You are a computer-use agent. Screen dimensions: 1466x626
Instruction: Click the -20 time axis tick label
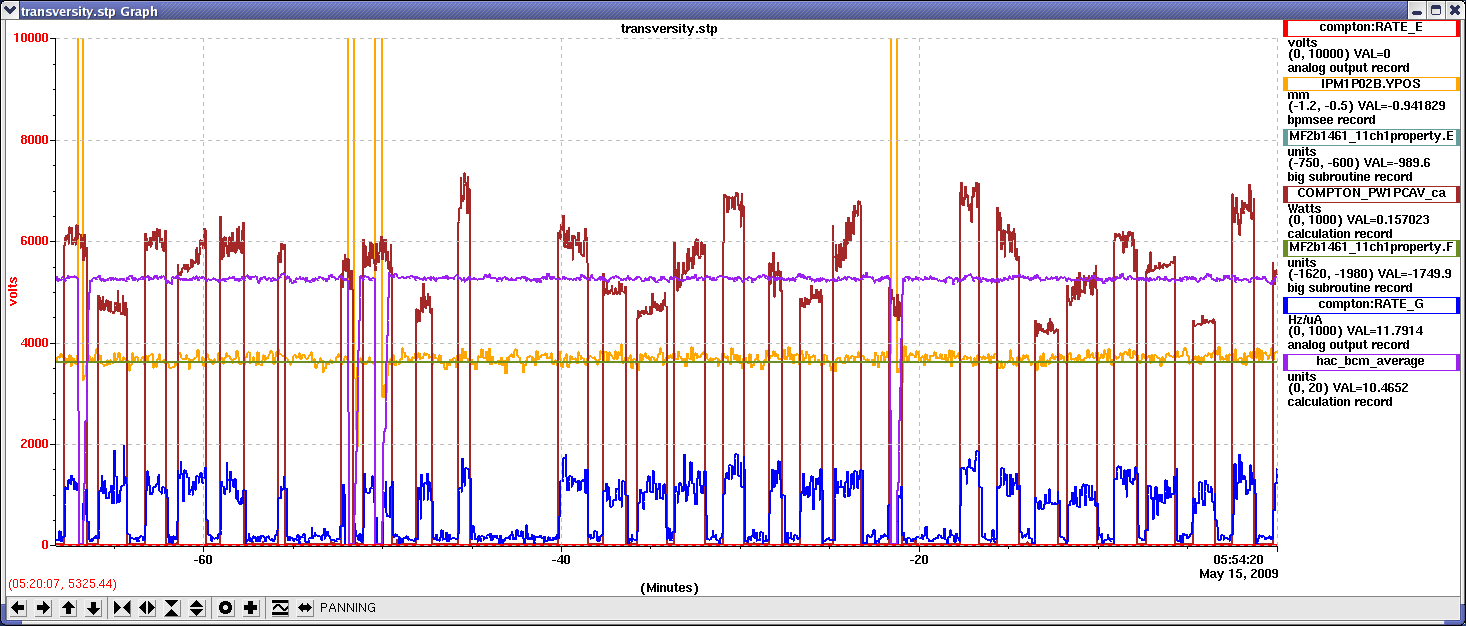(x=919, y=560)
